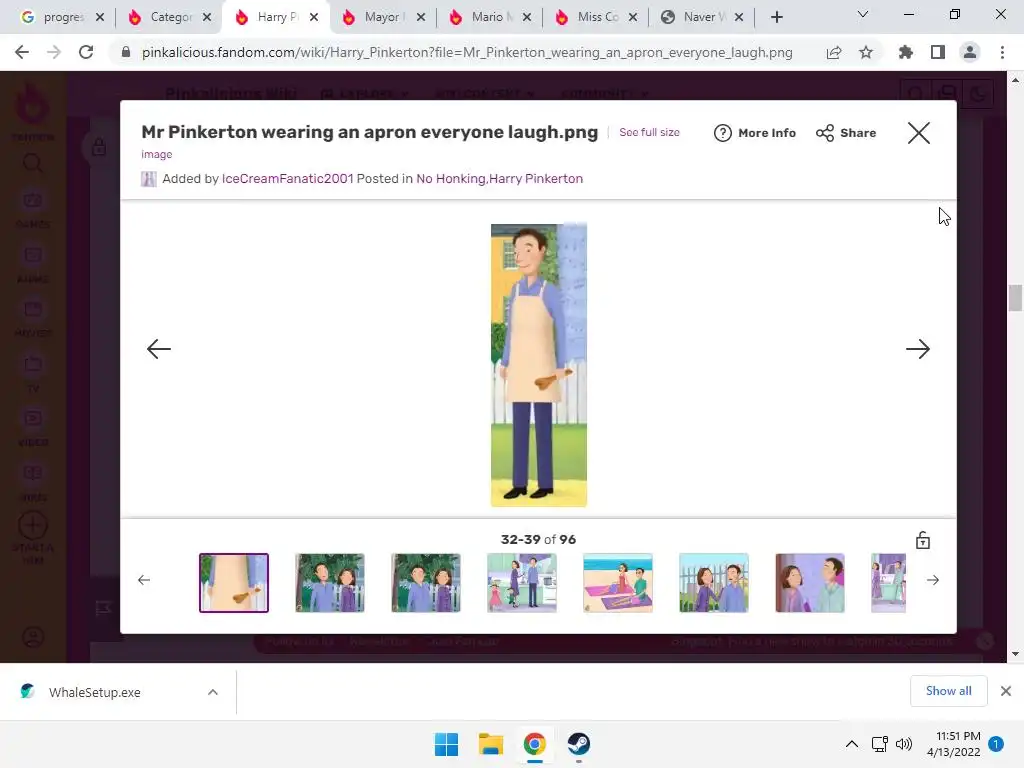Viewport: 1024px width, 768px height.
Task: Open the tab search chevron
Action: tap(862, 14)
